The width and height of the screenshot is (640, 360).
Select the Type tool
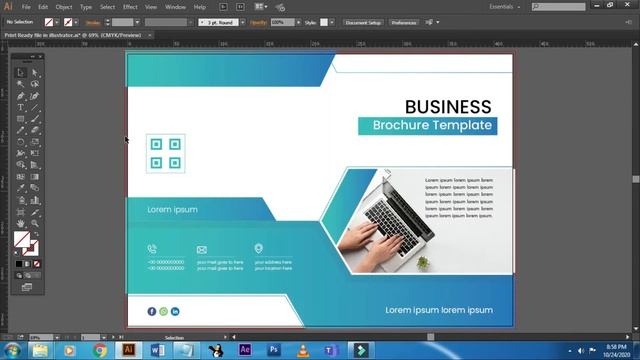pyautogui.click(x=20, y=108)
